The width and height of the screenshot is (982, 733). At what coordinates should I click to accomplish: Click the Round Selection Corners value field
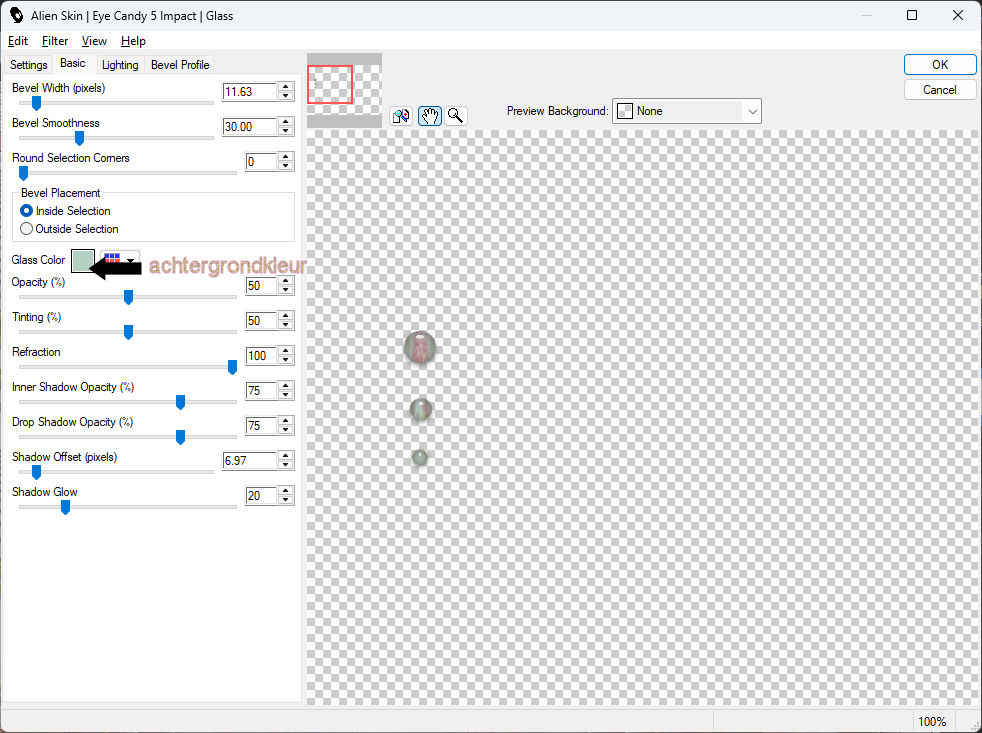tap(261, 162)
